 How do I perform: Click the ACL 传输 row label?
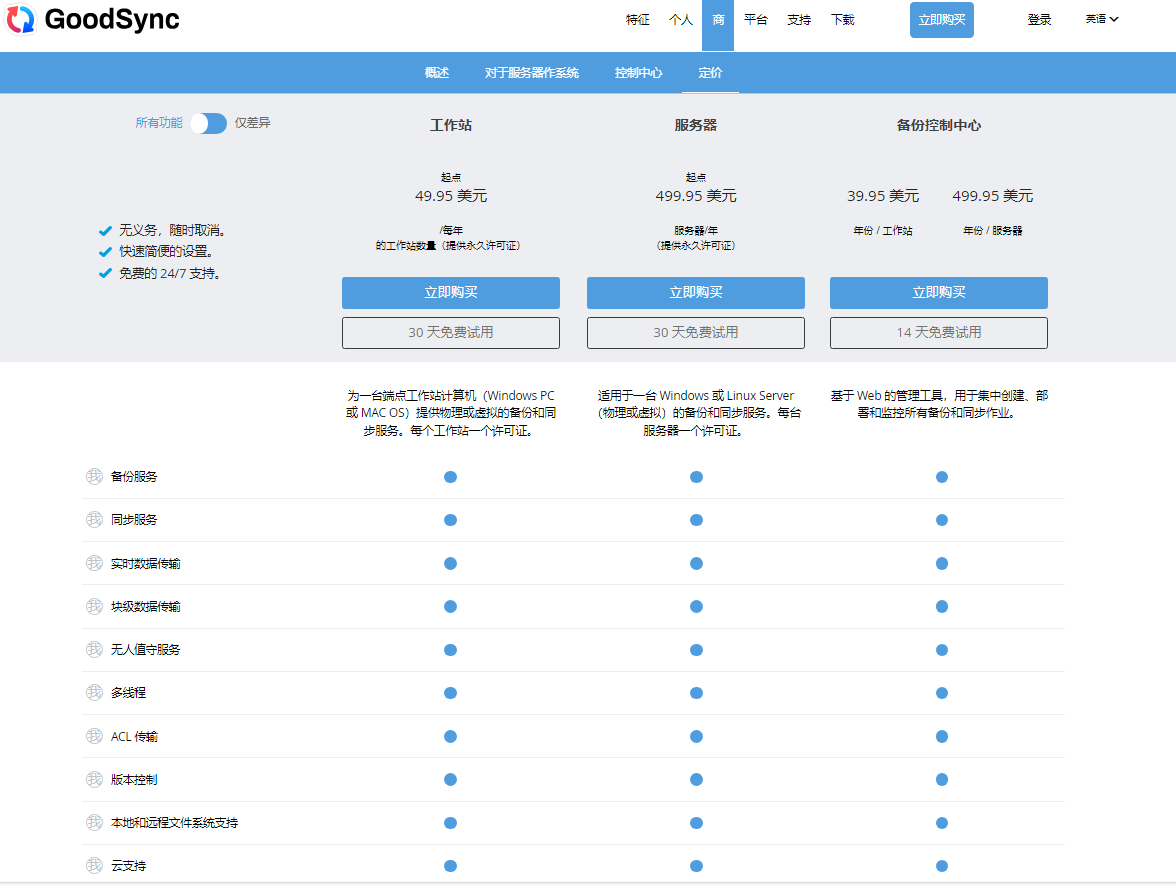click(134, 736)
